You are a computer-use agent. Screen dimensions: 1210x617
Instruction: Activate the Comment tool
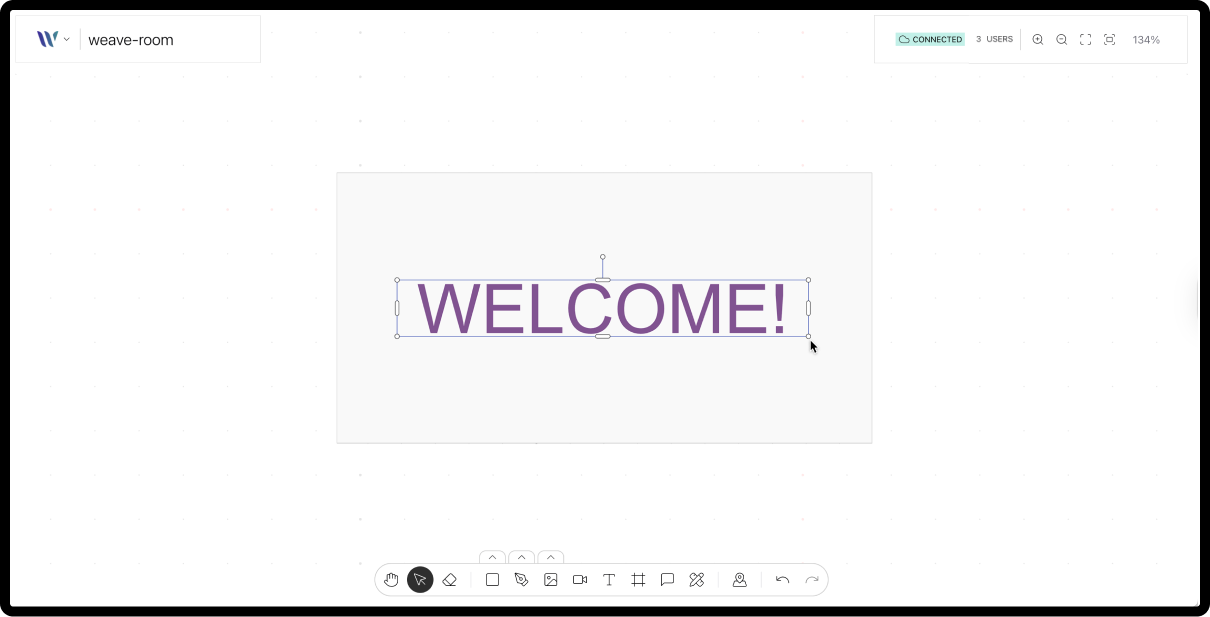(667, 580)
